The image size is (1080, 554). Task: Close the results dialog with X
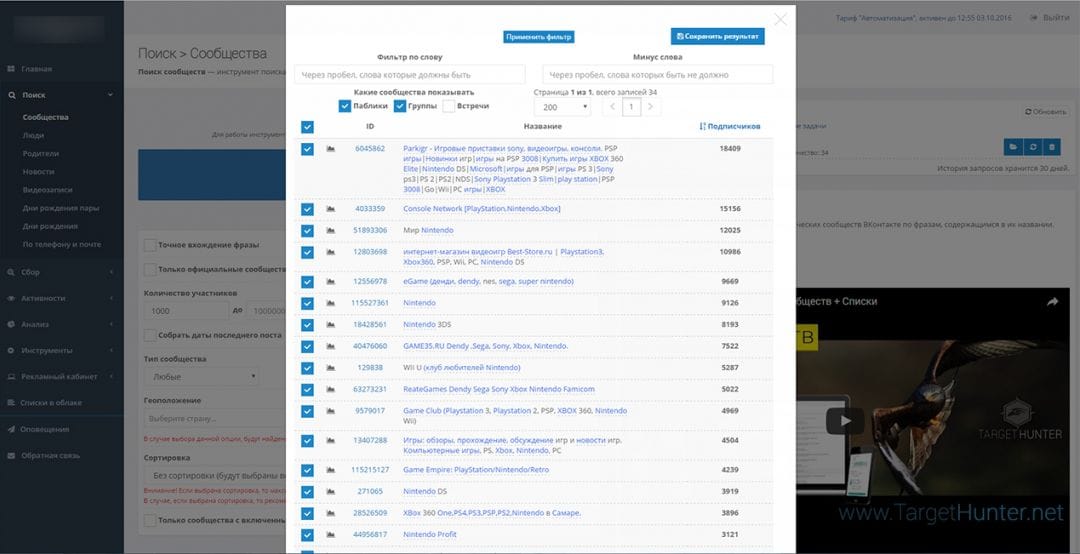point(780,20)
